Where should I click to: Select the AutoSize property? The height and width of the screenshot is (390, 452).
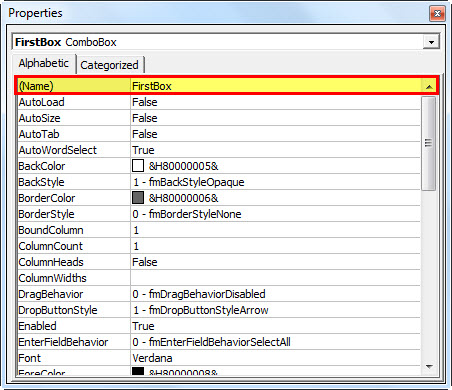[39, 118]
